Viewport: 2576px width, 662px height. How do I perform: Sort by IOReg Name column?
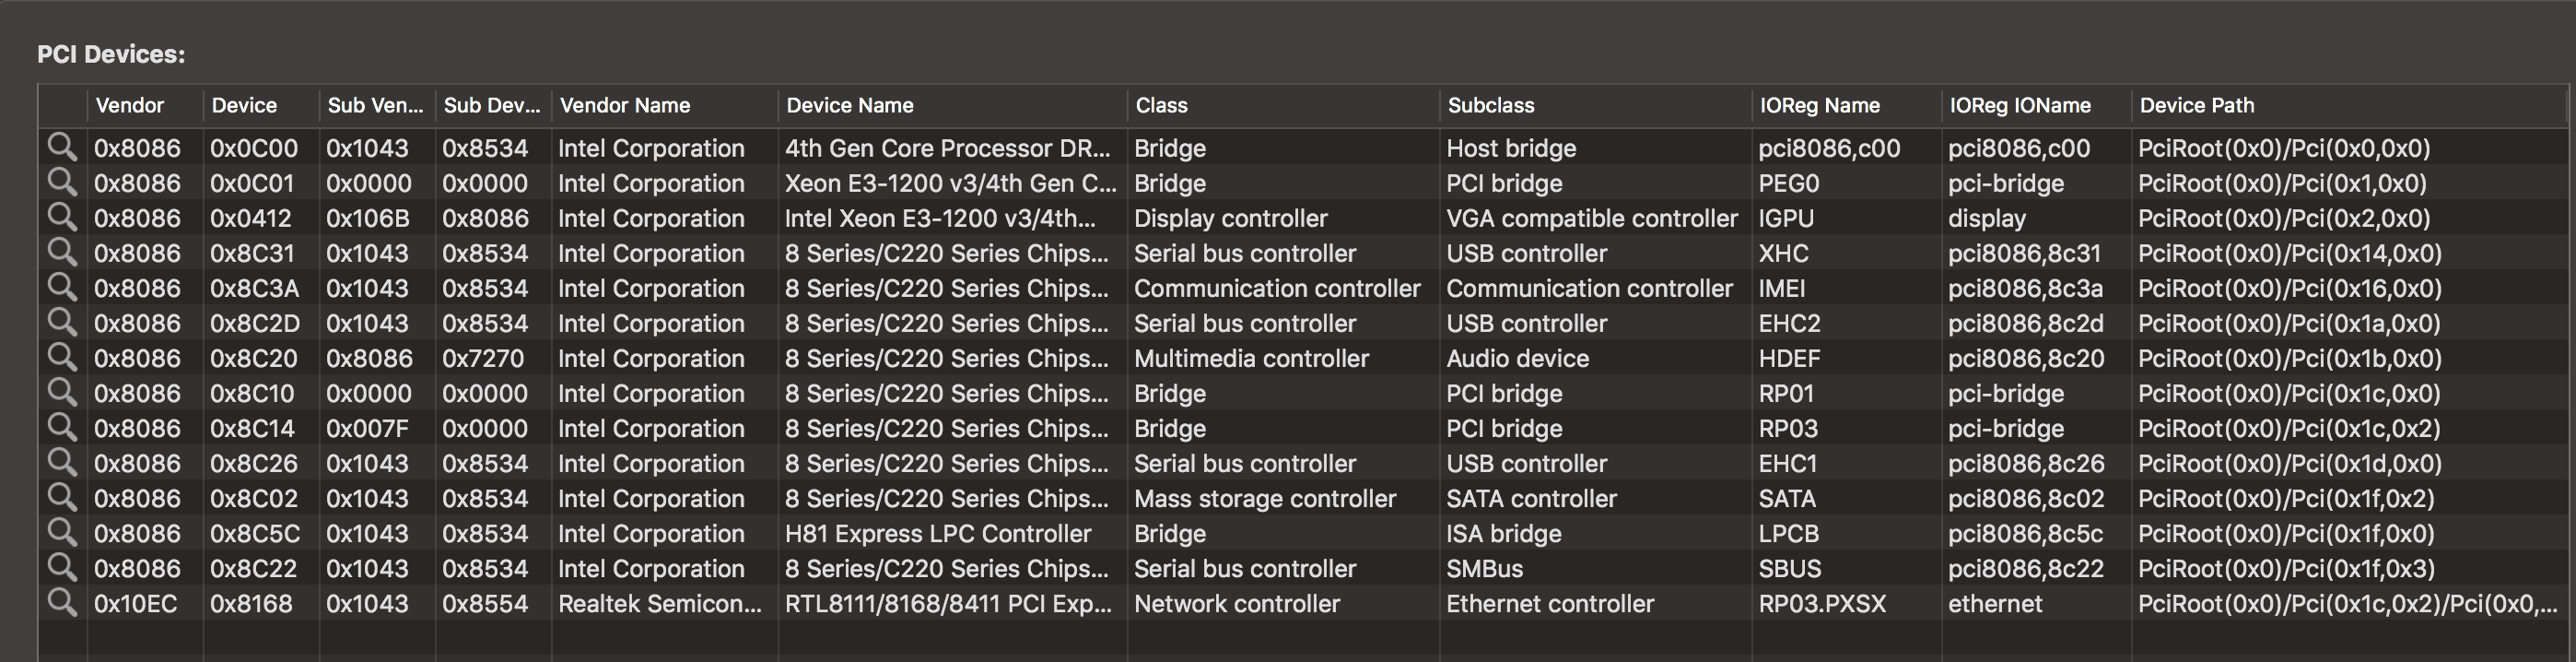coord(1846,106)
